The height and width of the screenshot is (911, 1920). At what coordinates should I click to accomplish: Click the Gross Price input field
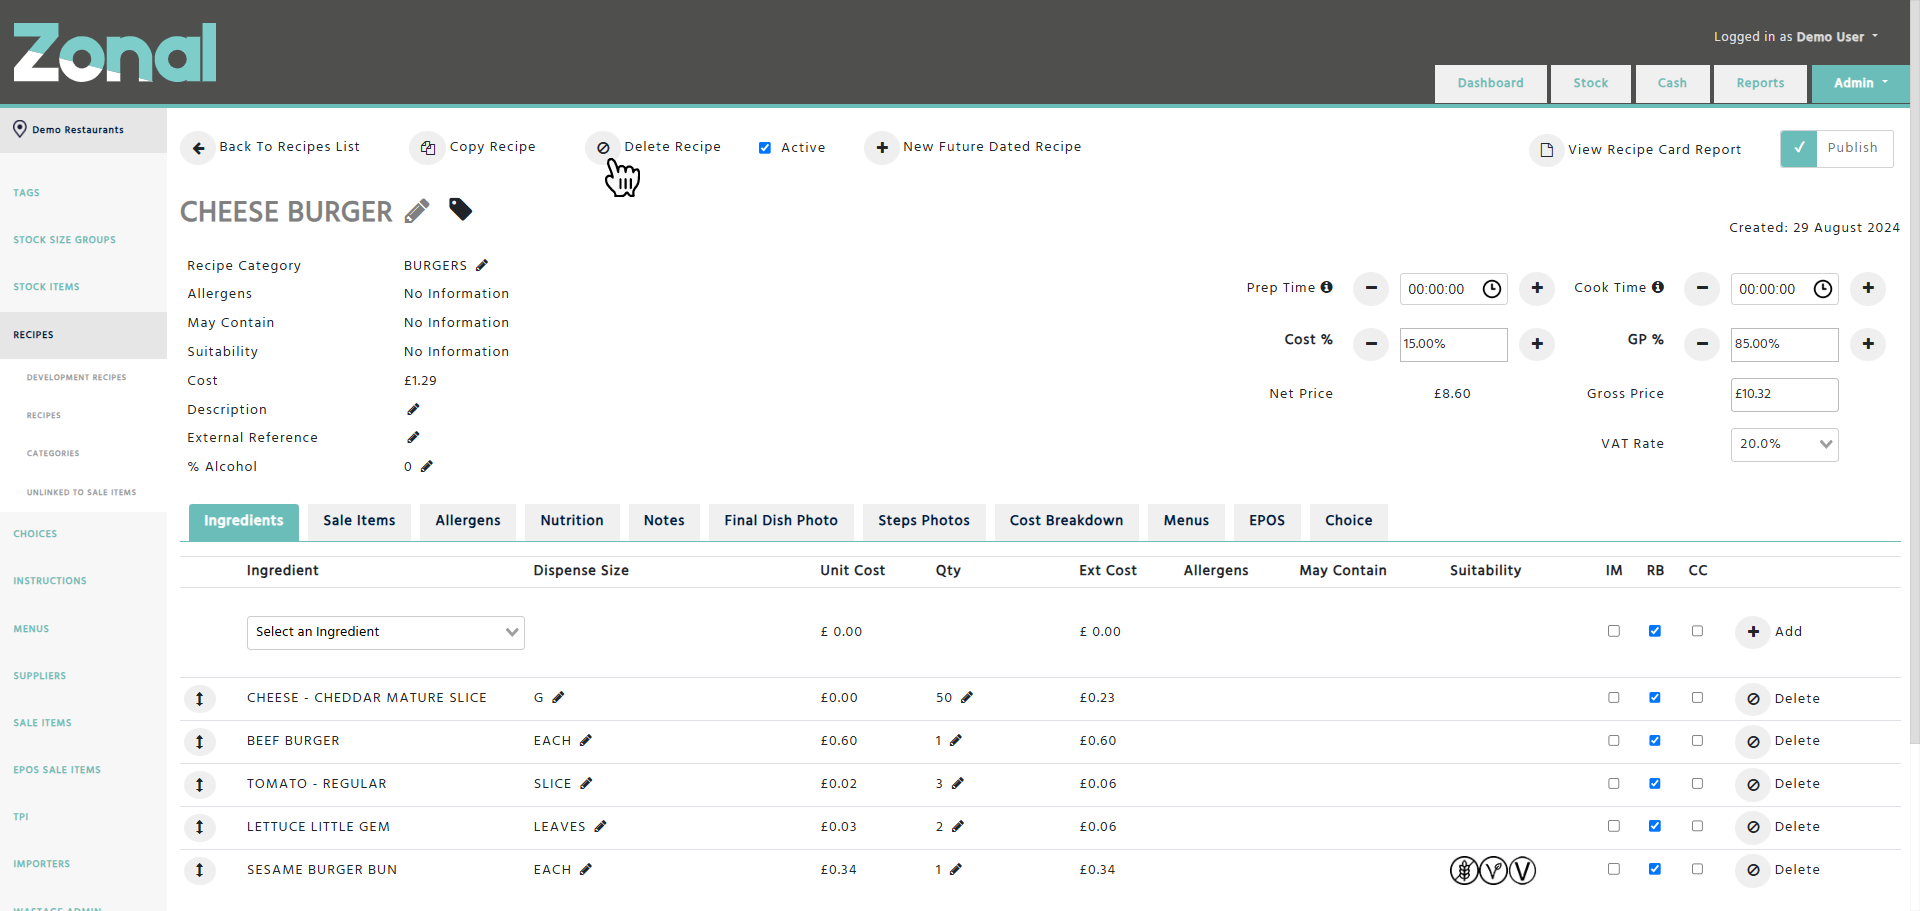click(x=1785, y=394)
